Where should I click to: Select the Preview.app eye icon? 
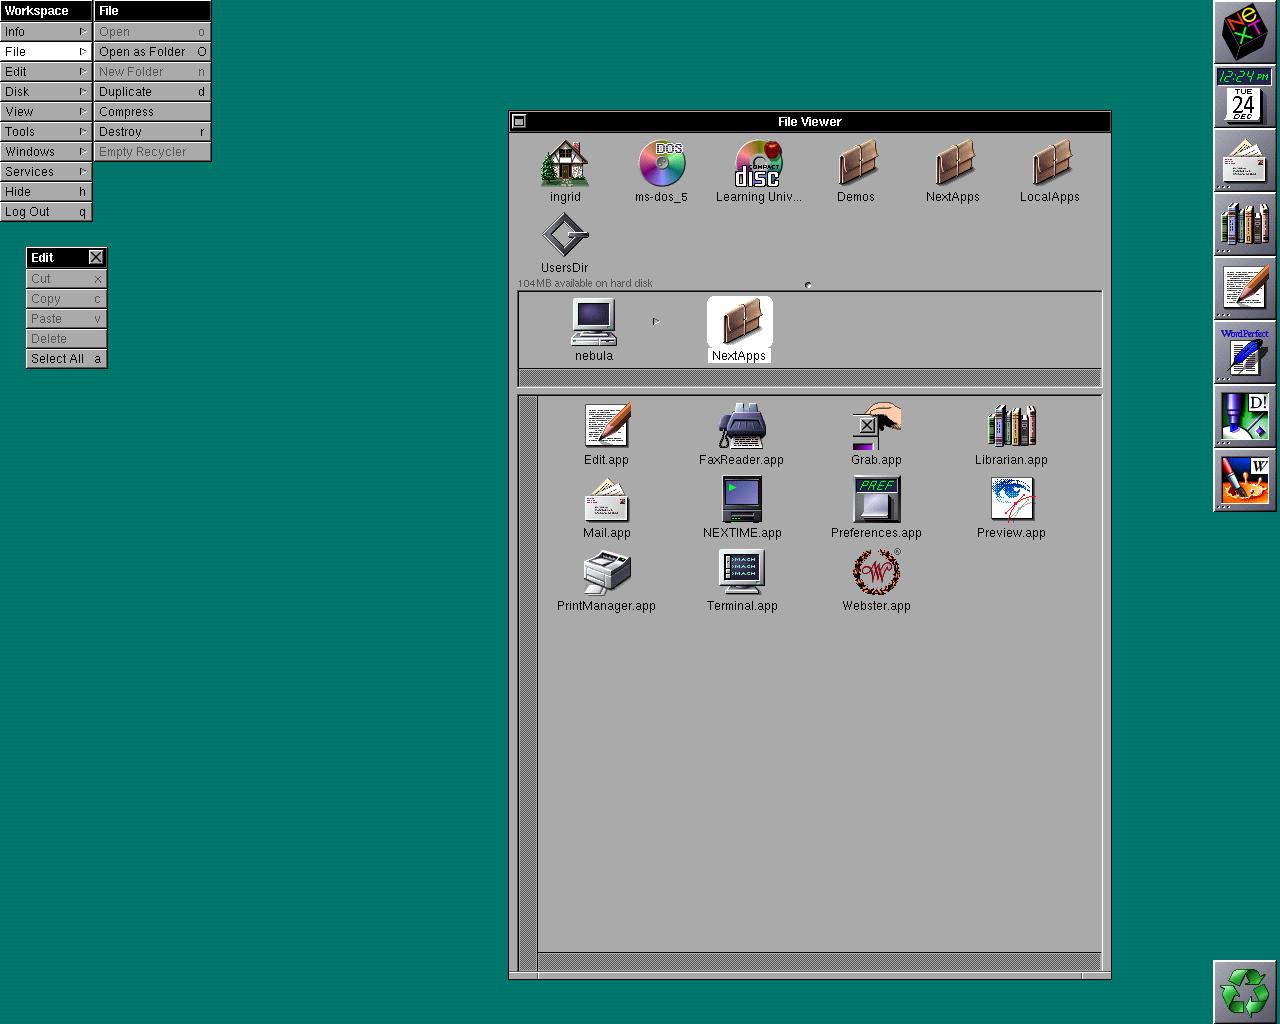1011,500
